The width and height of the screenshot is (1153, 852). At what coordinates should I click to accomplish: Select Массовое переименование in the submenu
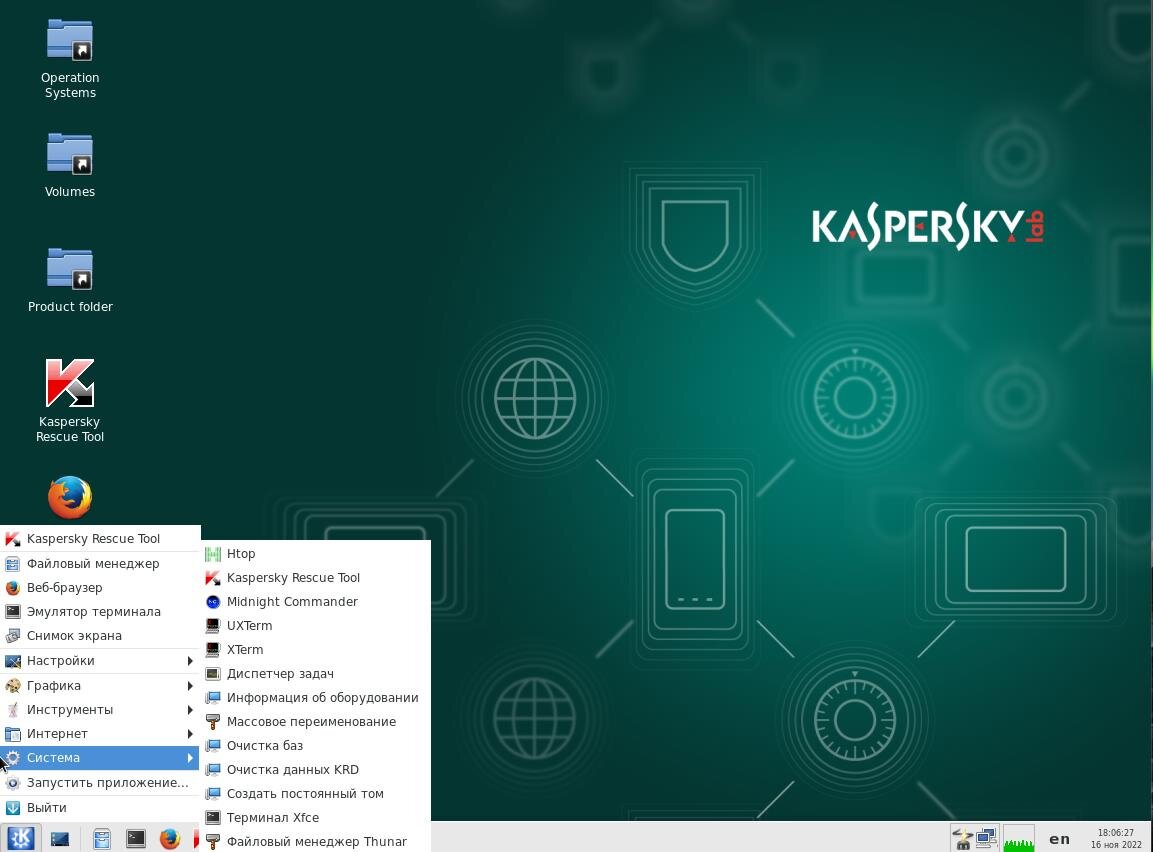click(315, 722)
